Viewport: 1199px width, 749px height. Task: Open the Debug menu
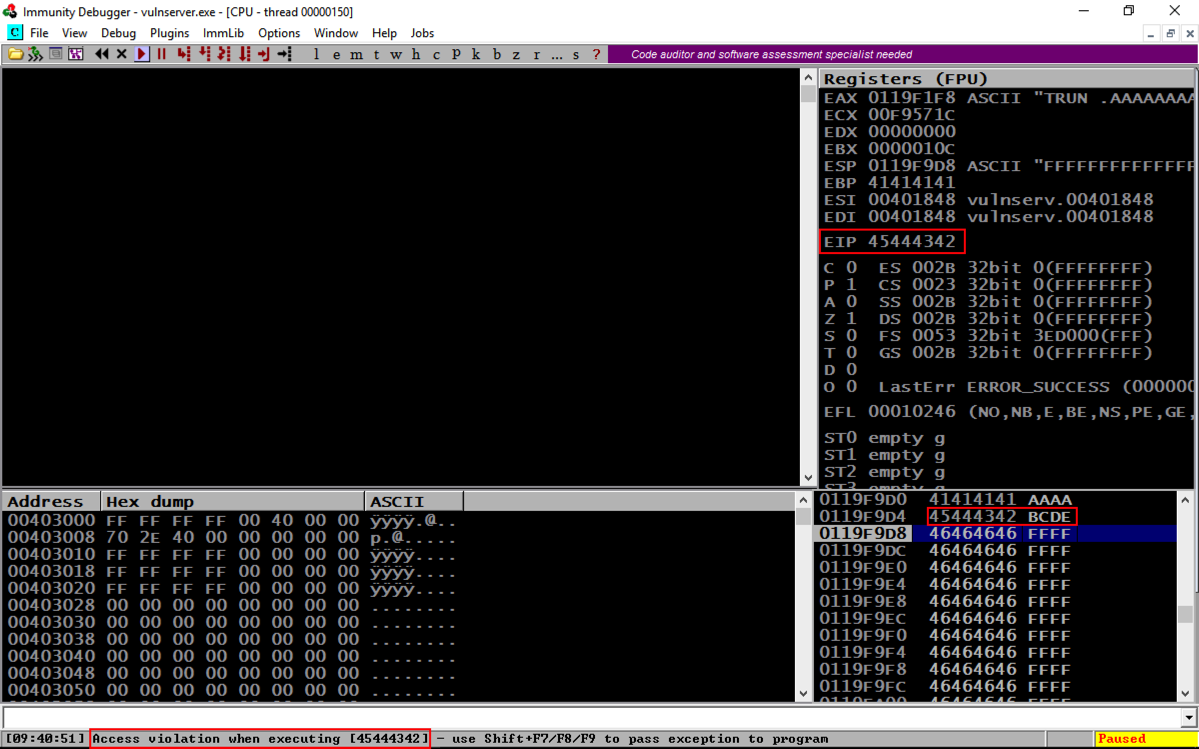pos(119,33)
